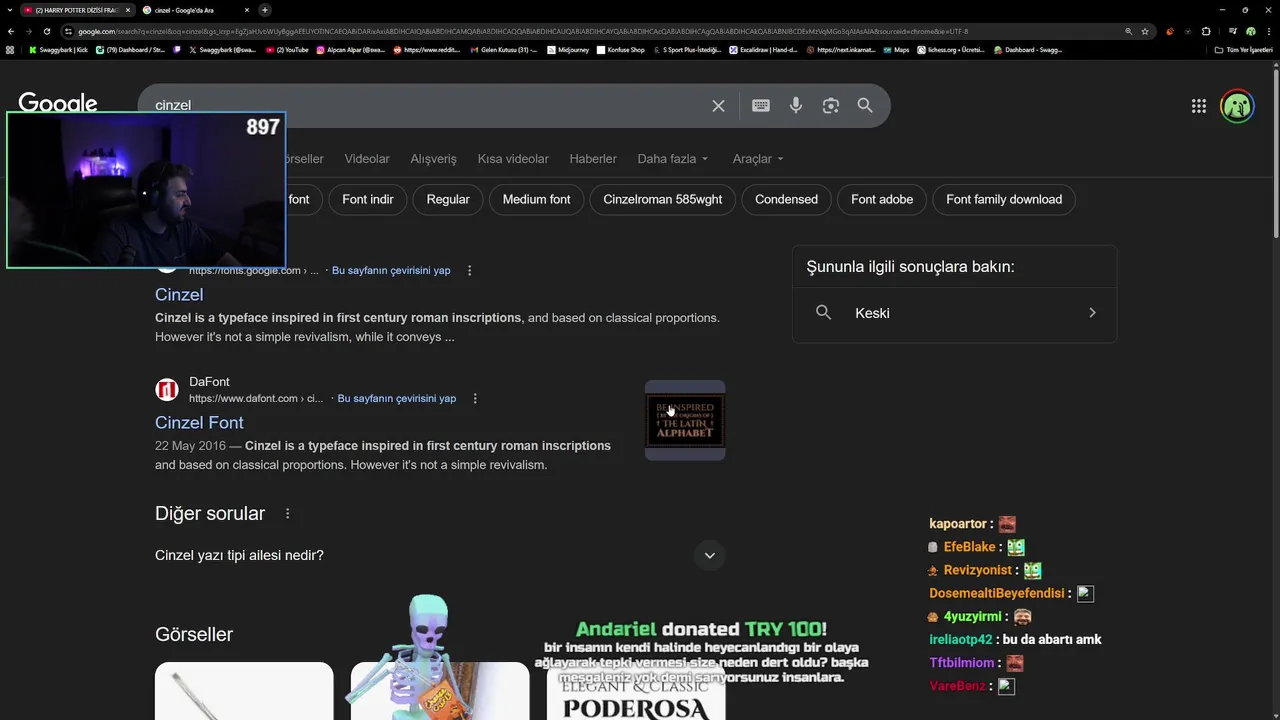Switch to the Kısa videolar tab

513,159
